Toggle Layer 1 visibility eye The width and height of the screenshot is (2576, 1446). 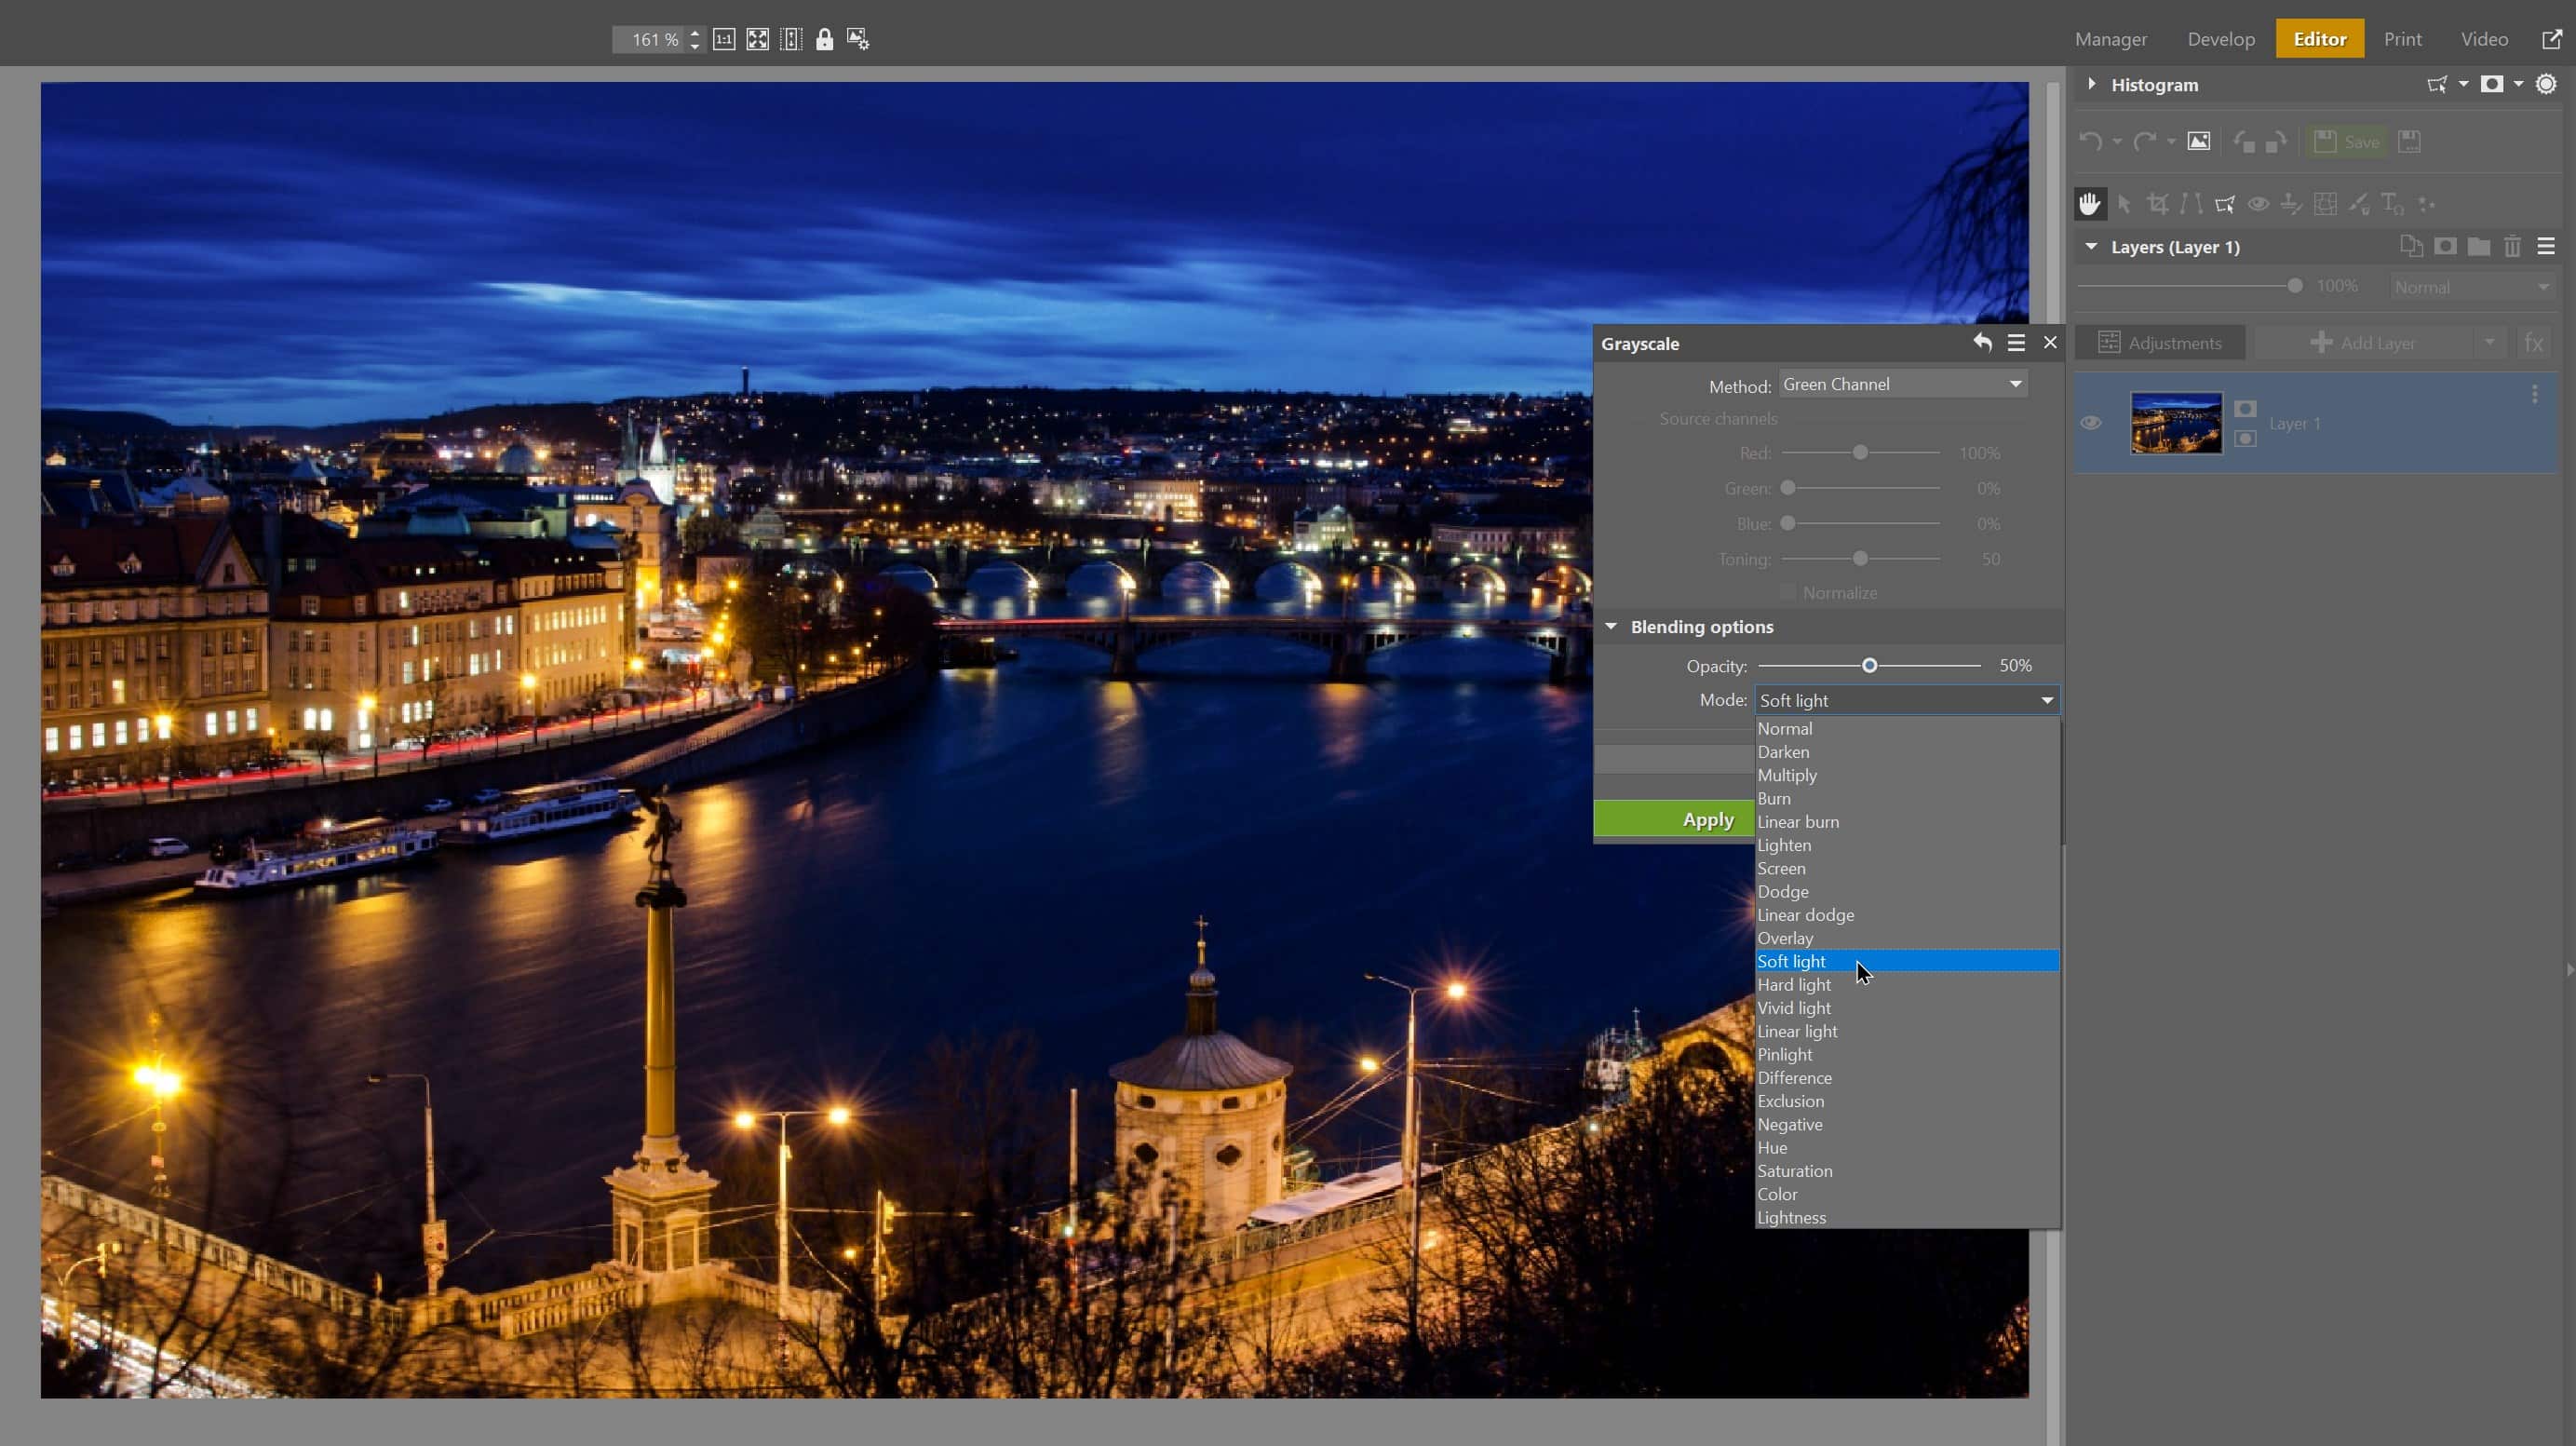2090,423
